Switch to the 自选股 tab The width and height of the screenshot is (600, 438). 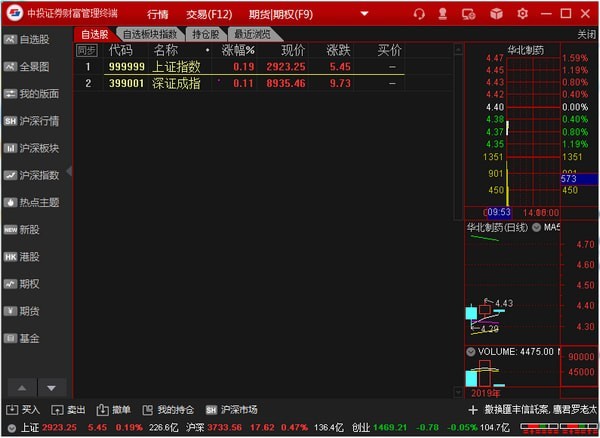click(95, 34)
